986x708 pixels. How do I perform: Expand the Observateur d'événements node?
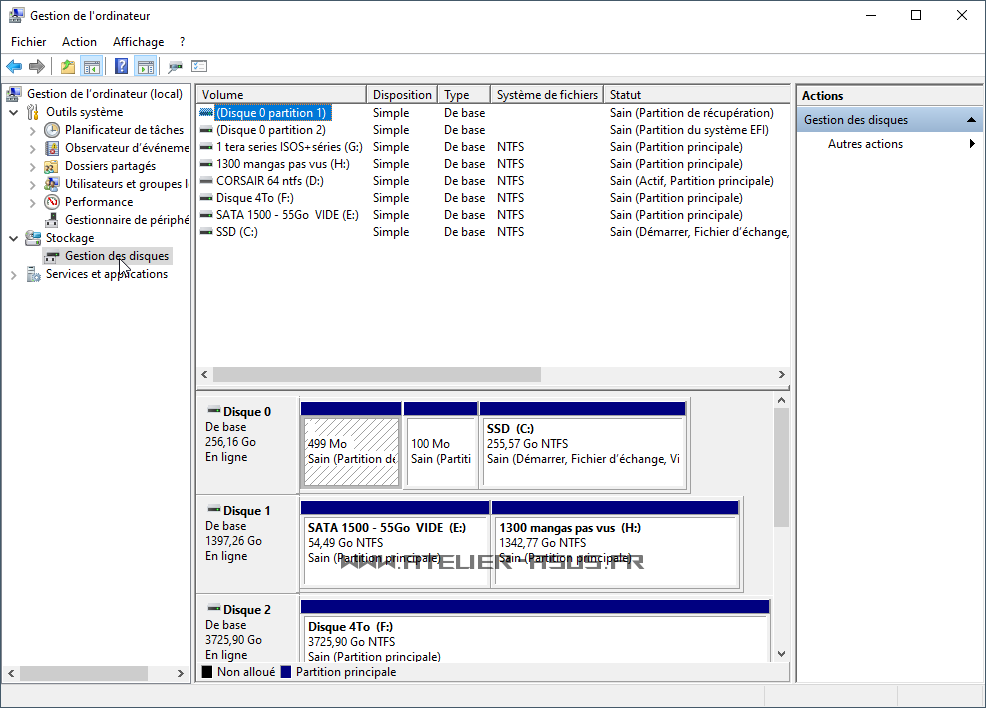pyautogui.click(x=33, y=149)
